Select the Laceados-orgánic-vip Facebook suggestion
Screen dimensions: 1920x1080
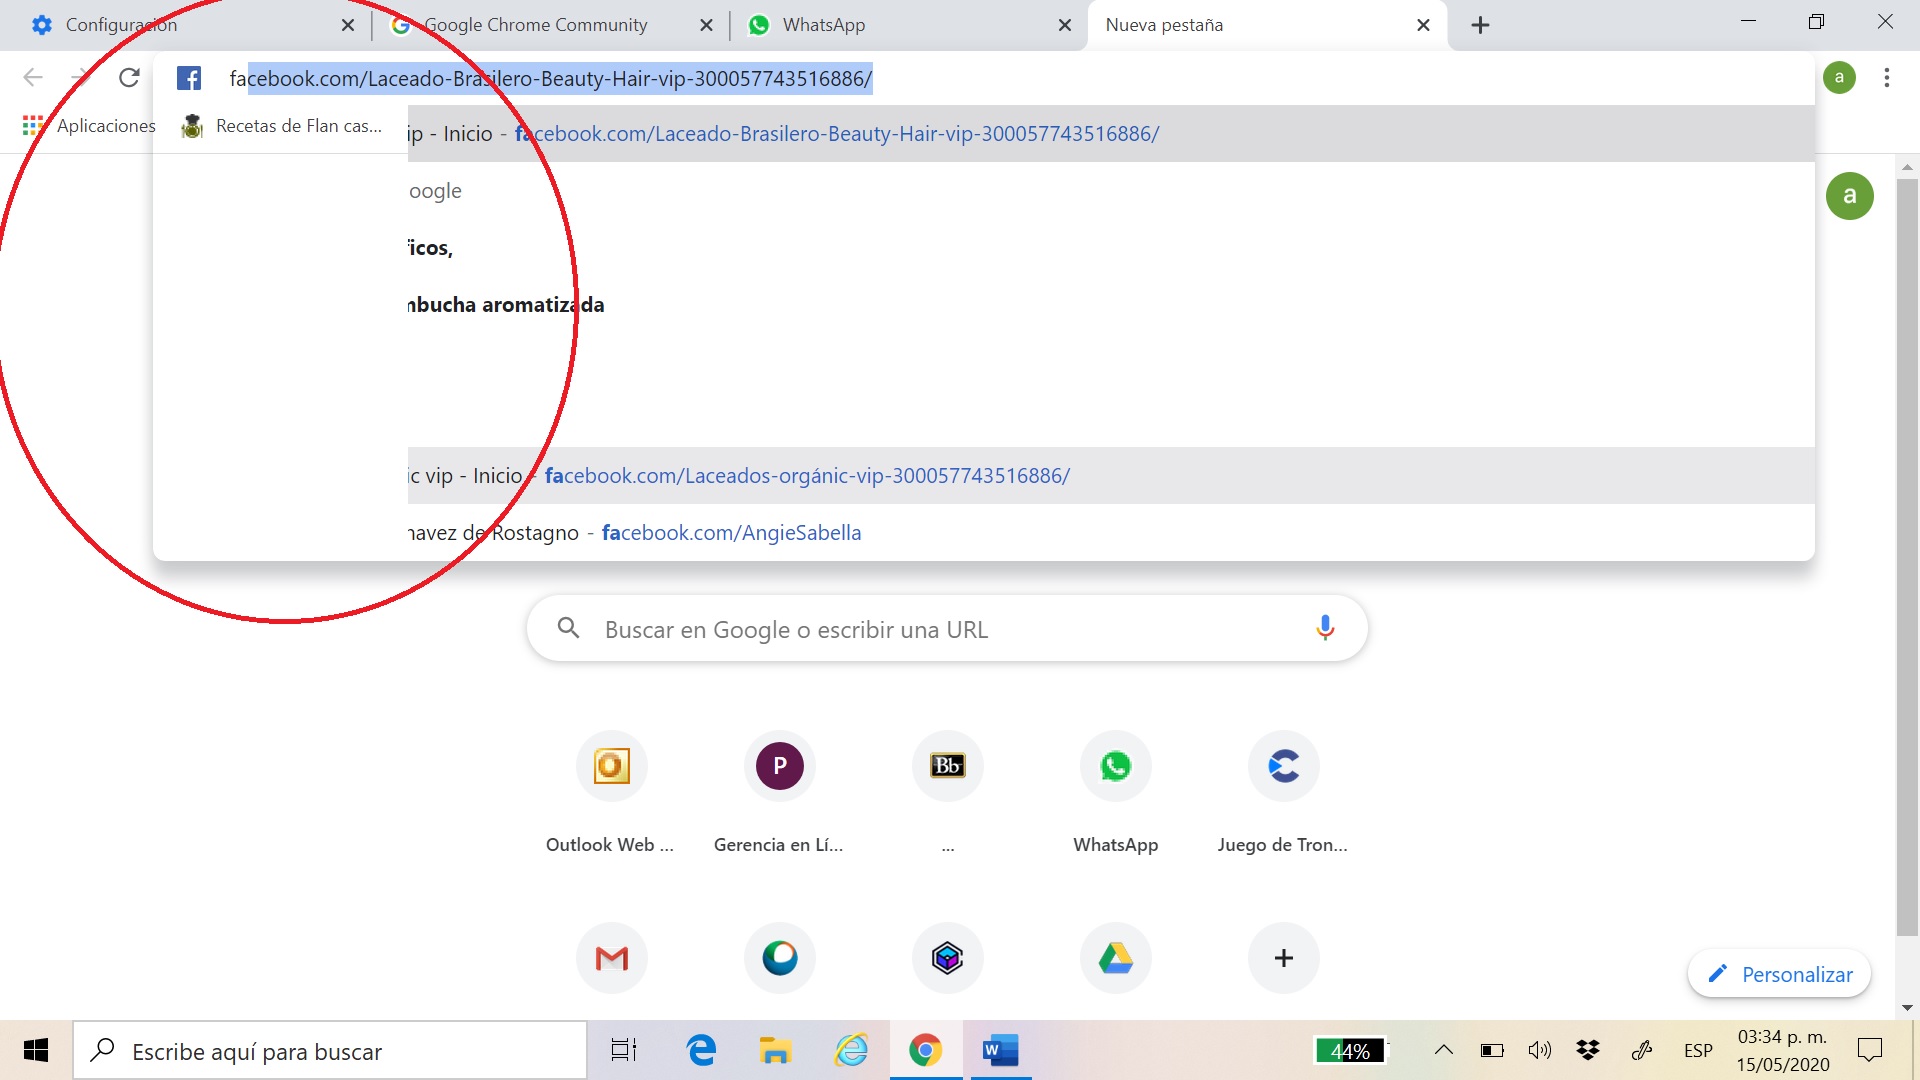tap(806, 476)
